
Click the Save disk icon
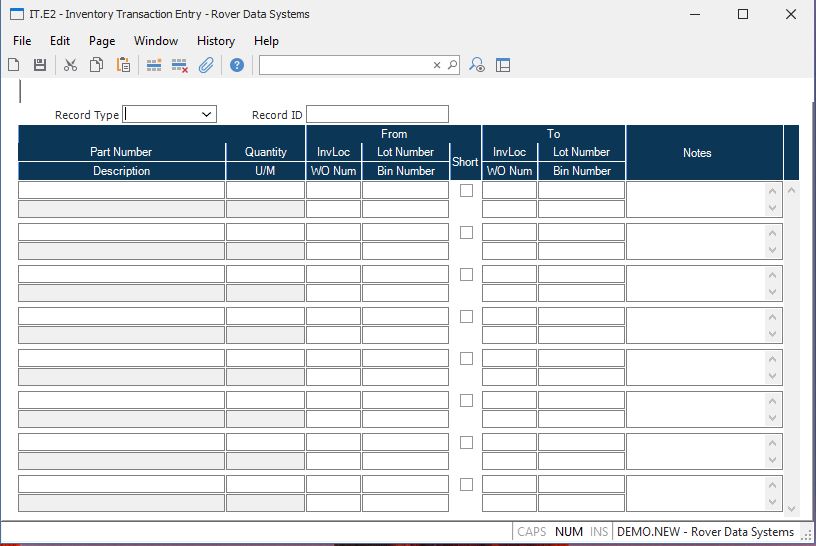(40, 65)
